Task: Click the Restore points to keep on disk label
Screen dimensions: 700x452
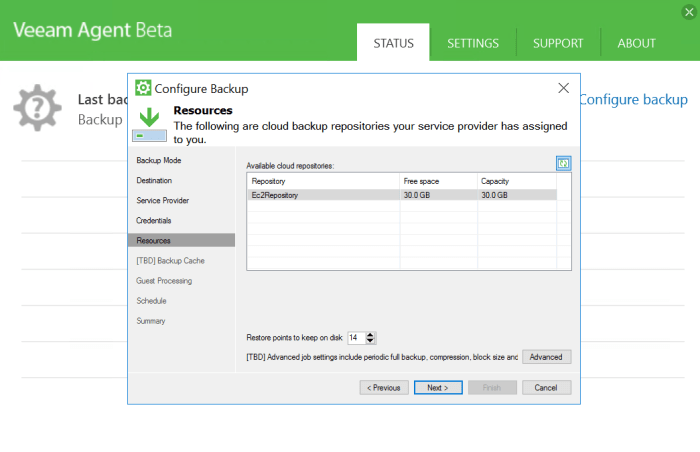Action: pos(295,338)
